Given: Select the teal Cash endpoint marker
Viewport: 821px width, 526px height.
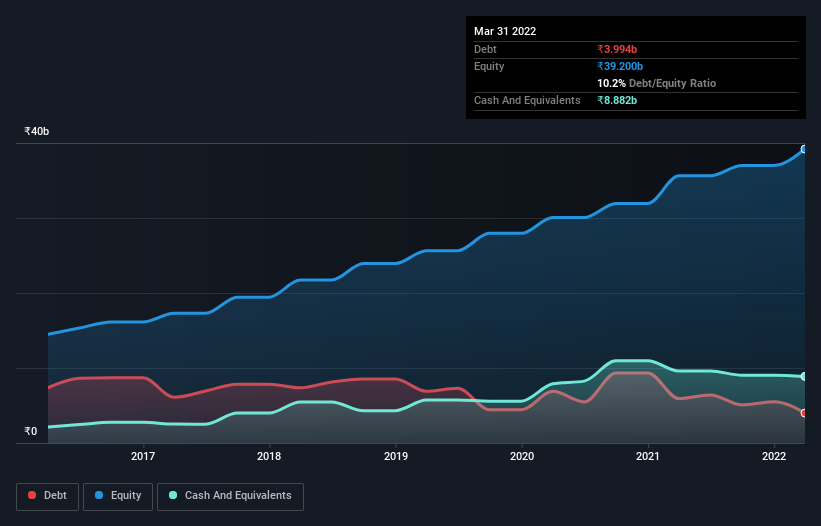Looking at the screenshot, I should click(804, 376).
